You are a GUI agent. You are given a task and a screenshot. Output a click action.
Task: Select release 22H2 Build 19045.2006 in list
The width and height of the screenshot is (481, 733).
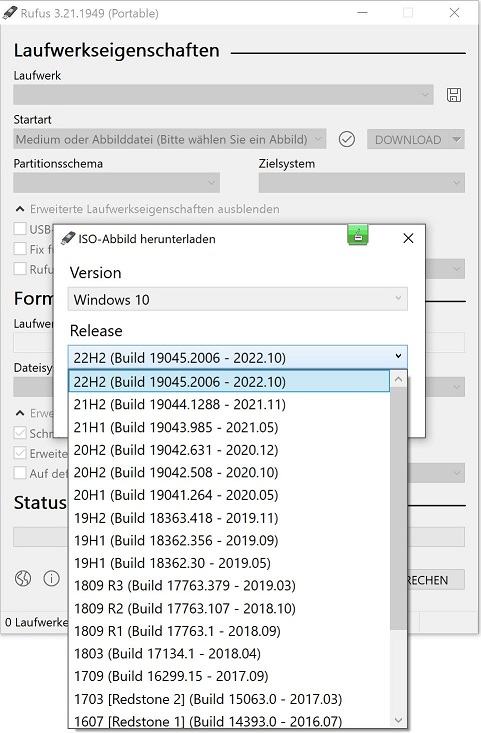pos(229,381)
